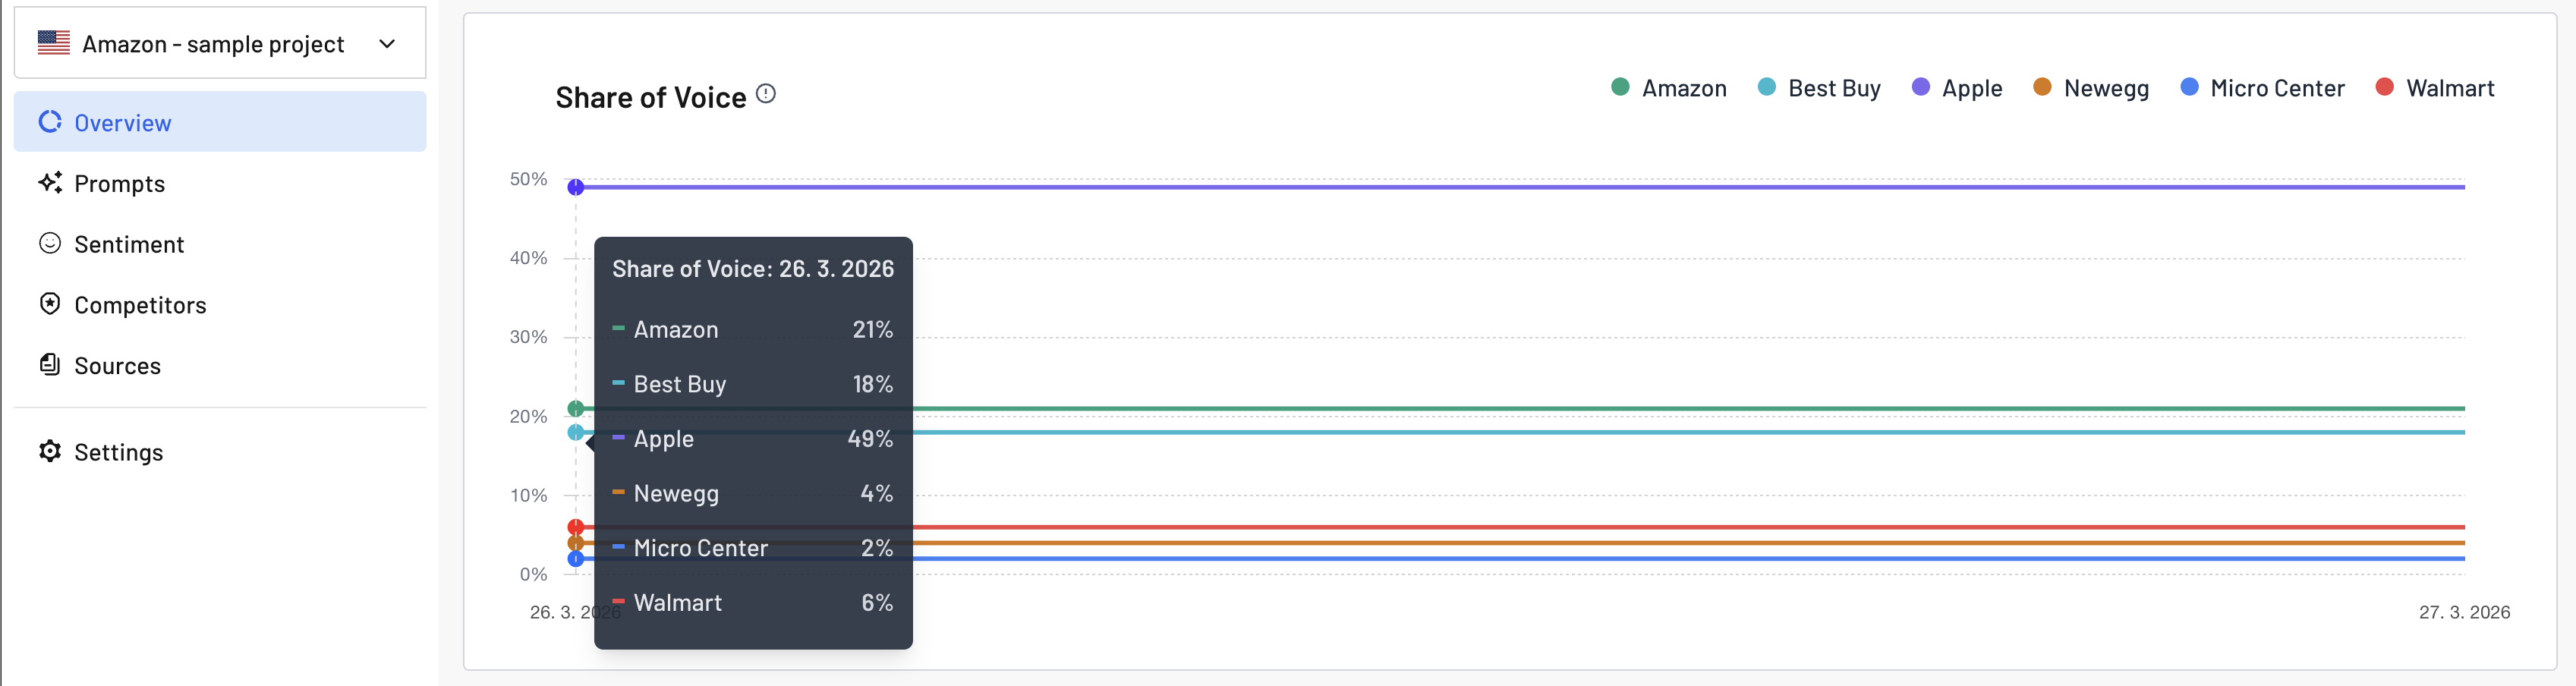Click the Sources documents icon

[x=50, y=365]
